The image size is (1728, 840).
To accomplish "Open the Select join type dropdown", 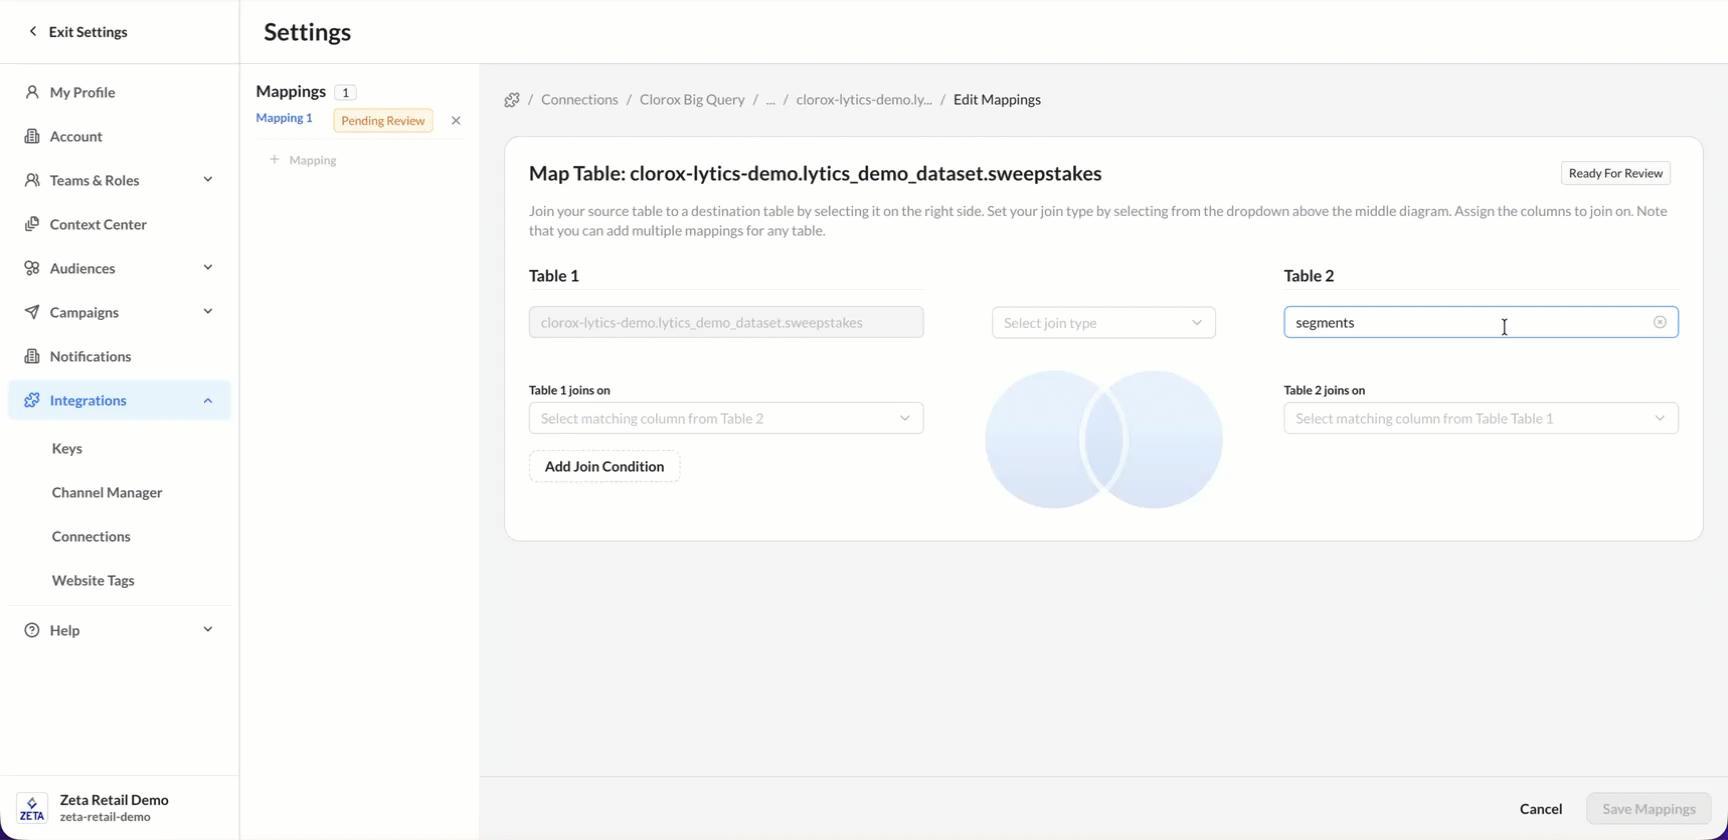I will pyautogui.click(x=1104, y=323).
